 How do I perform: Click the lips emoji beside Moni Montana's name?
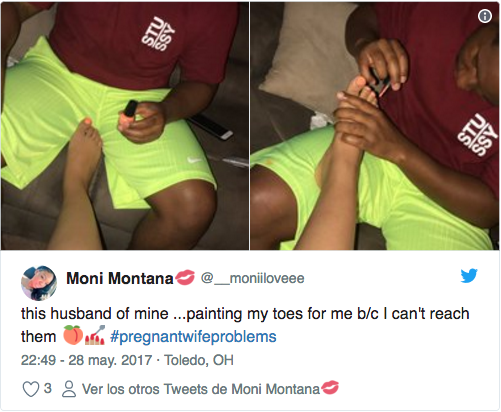185,278
